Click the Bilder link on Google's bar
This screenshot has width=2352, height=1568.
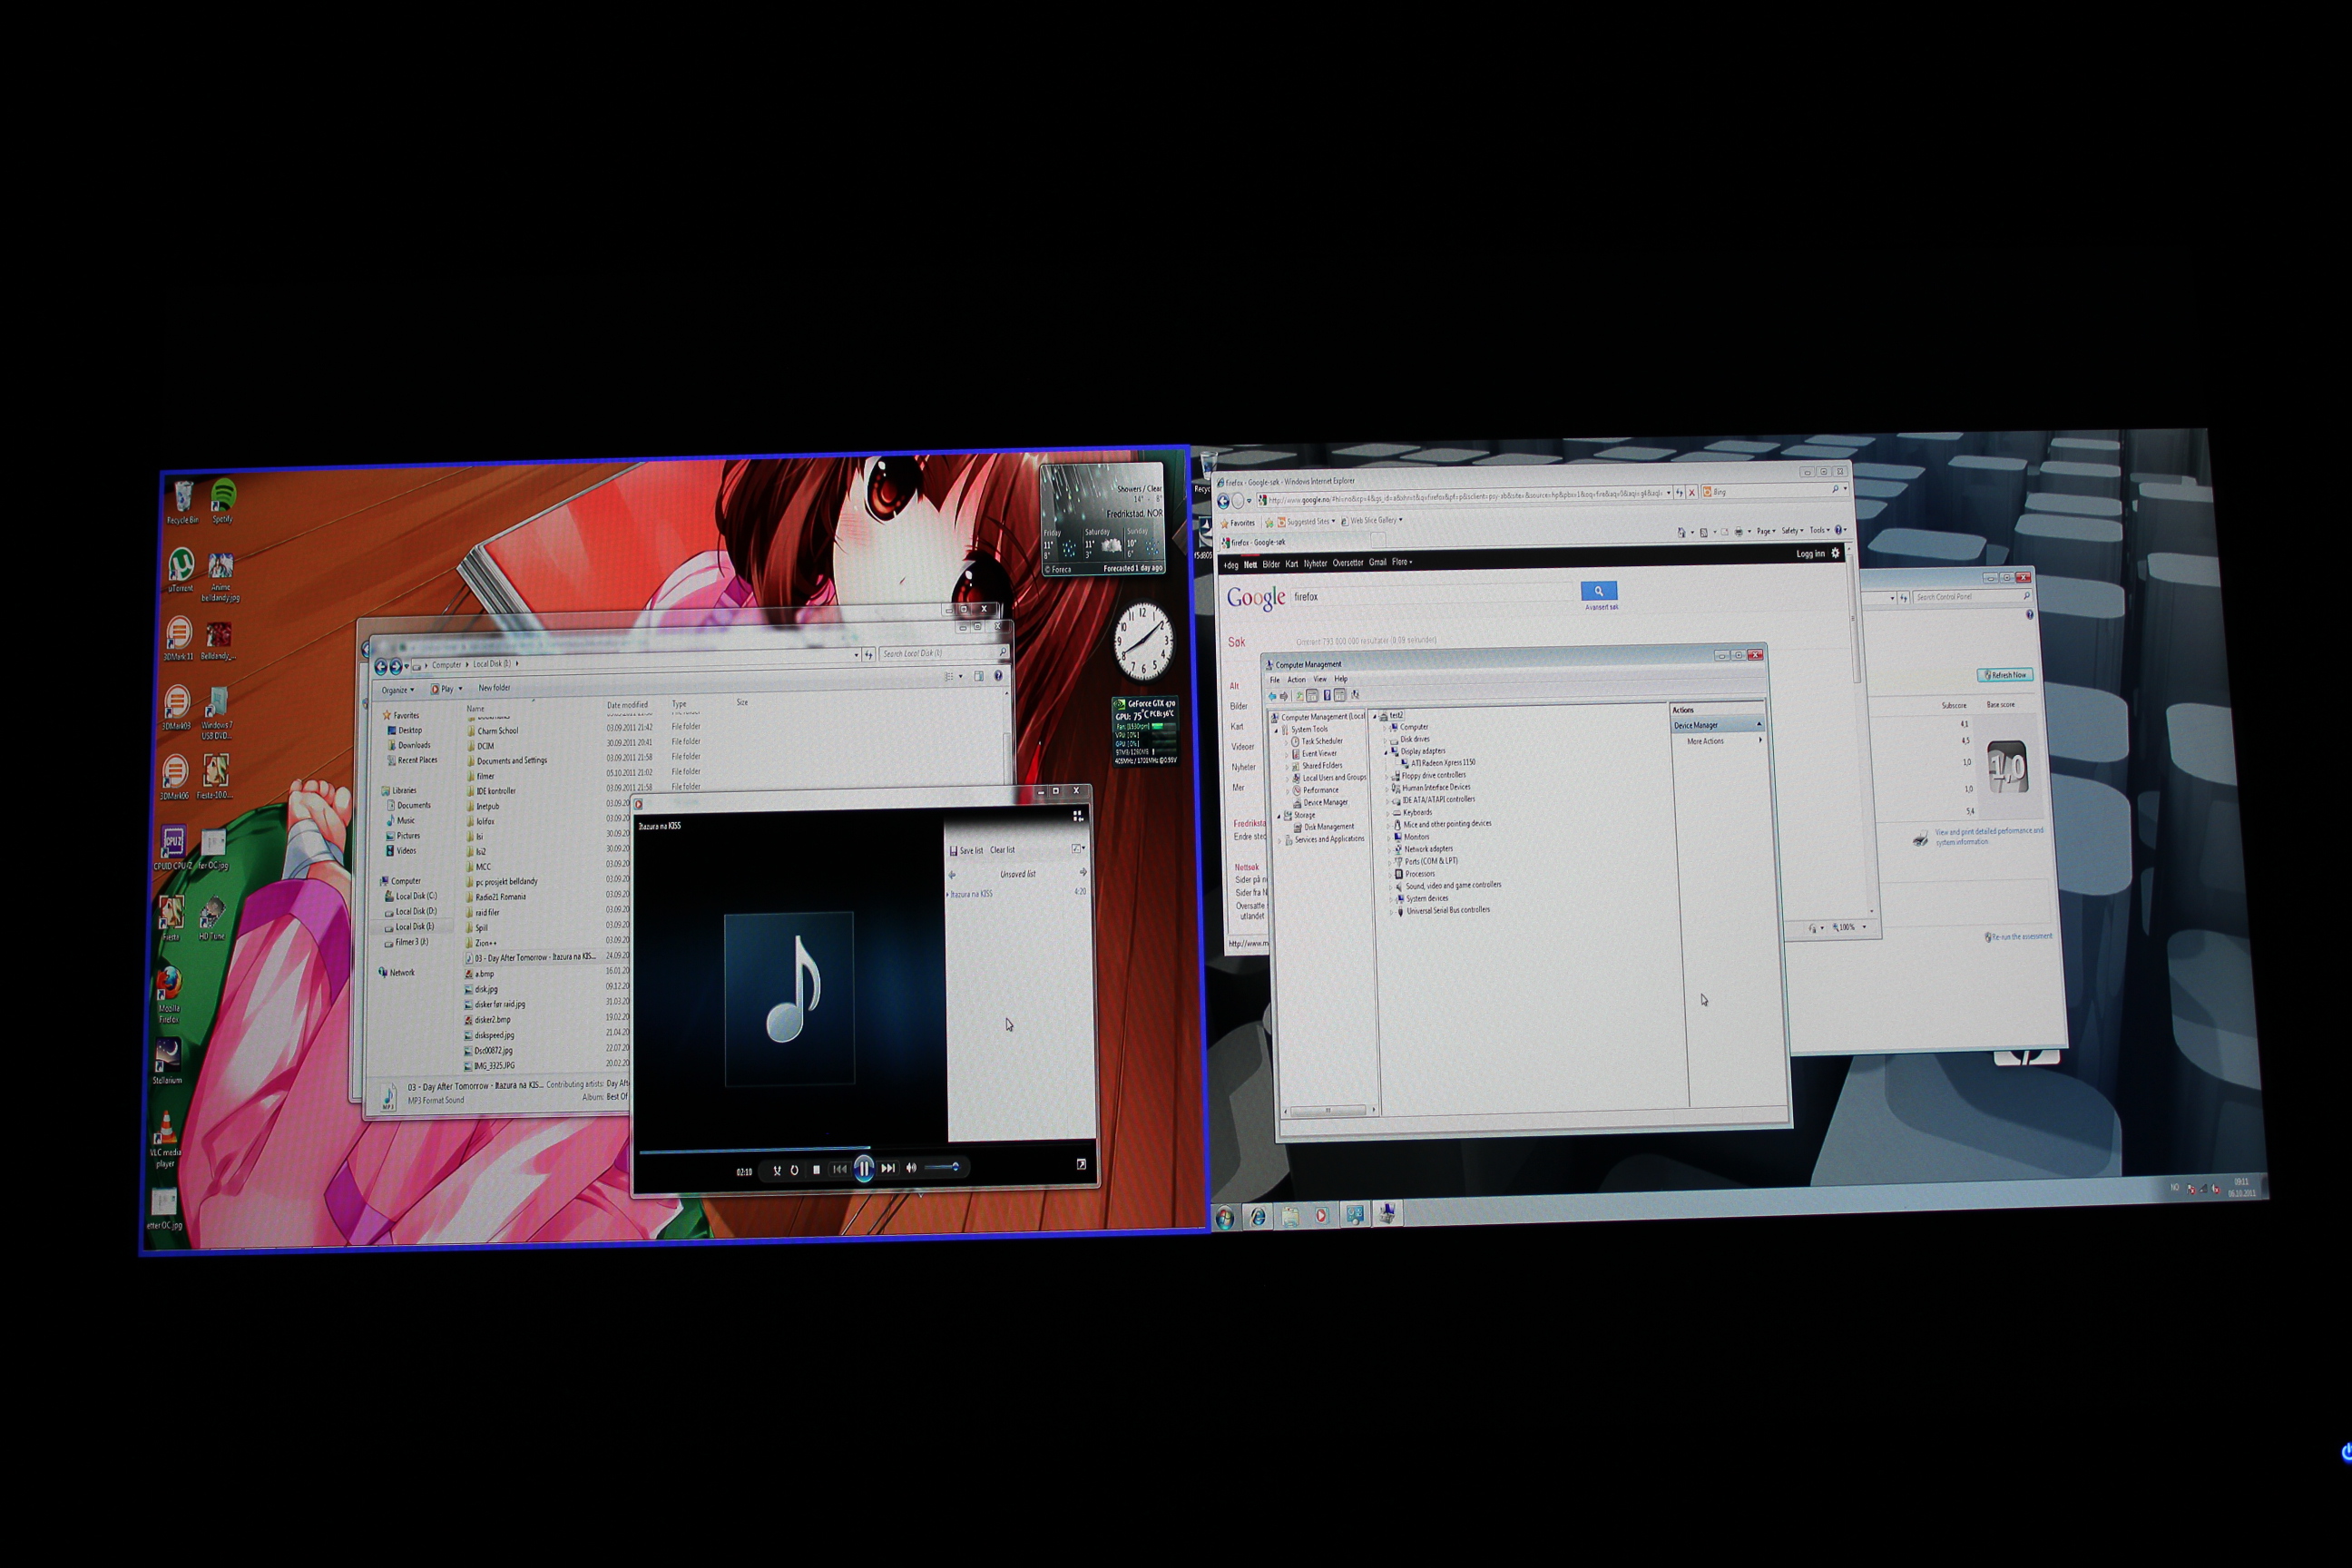click(x=1271, y=564)
